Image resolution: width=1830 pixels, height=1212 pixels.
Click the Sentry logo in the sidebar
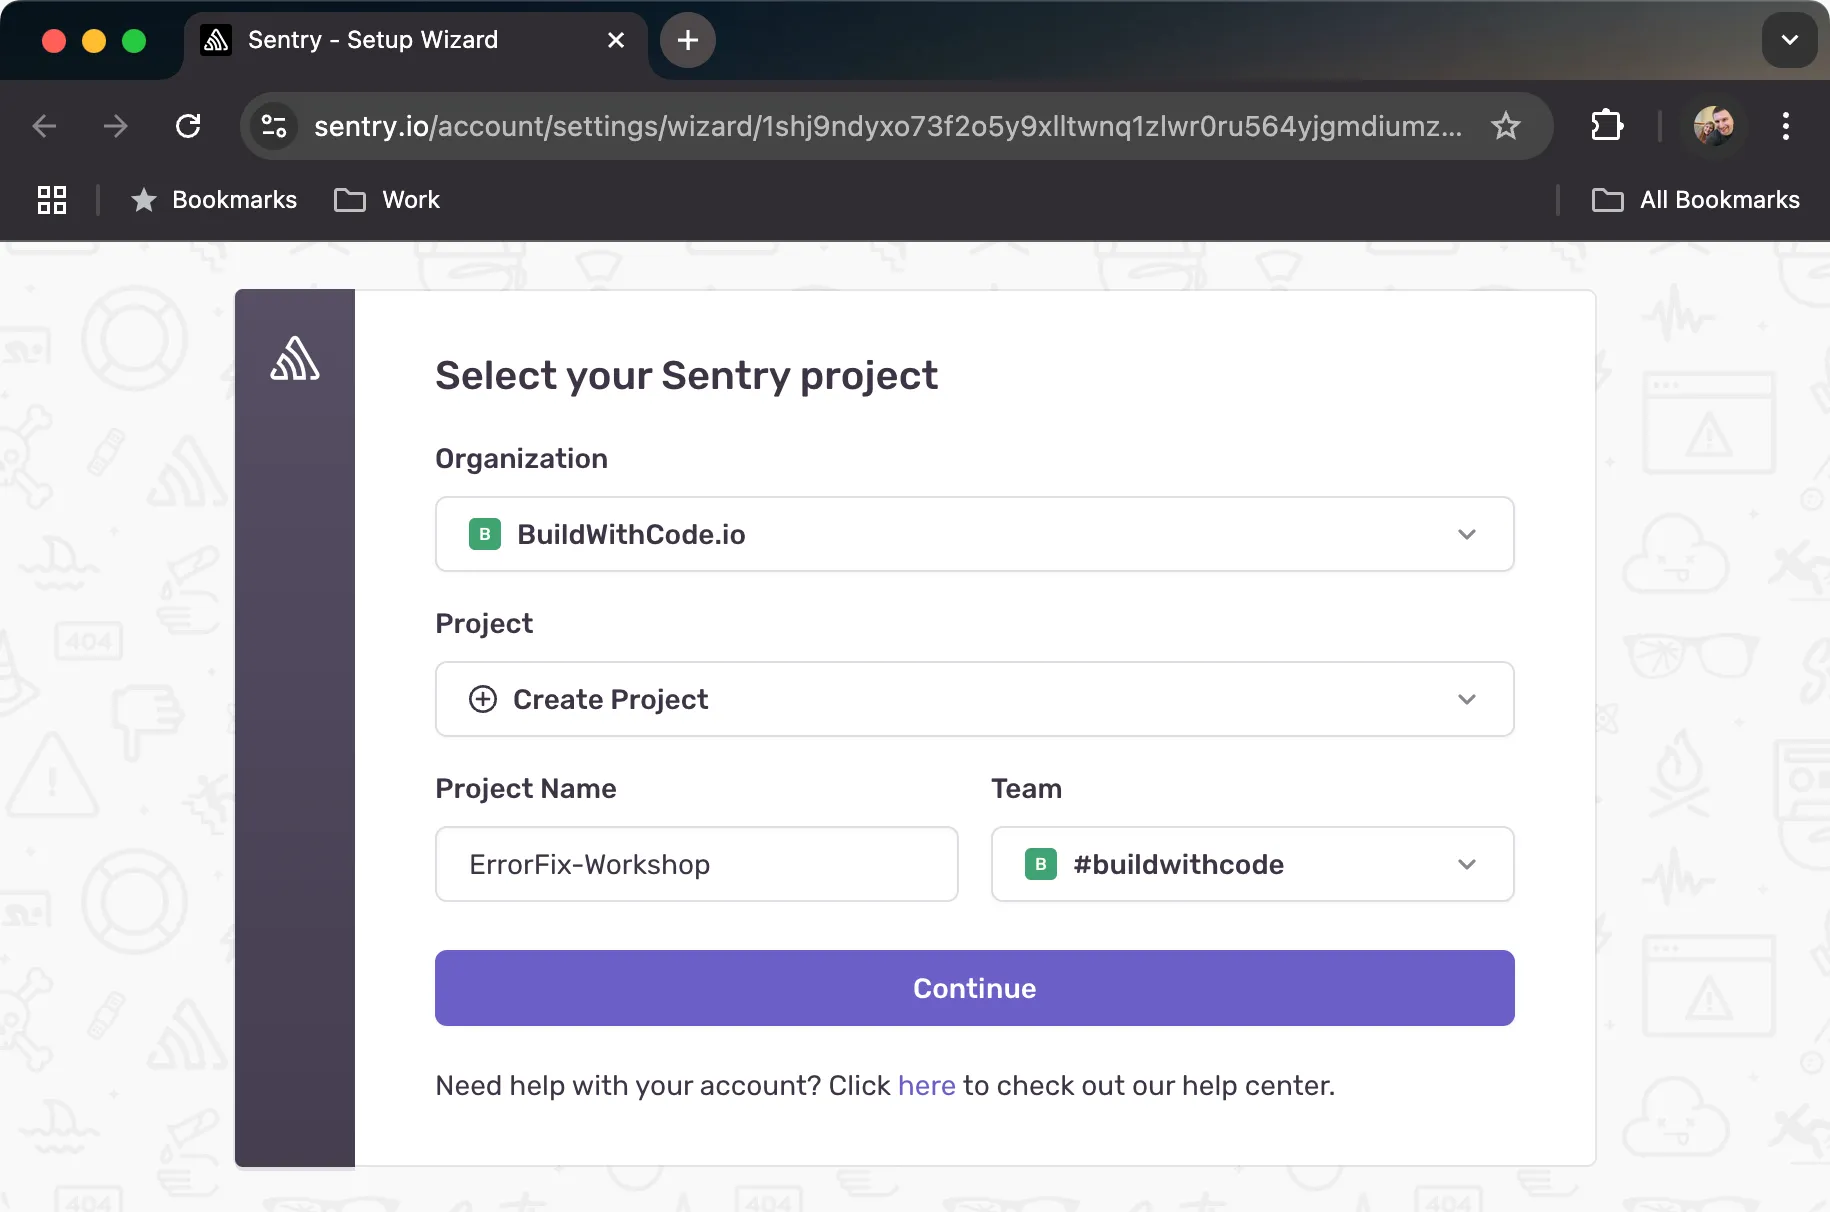pos(294,360)
